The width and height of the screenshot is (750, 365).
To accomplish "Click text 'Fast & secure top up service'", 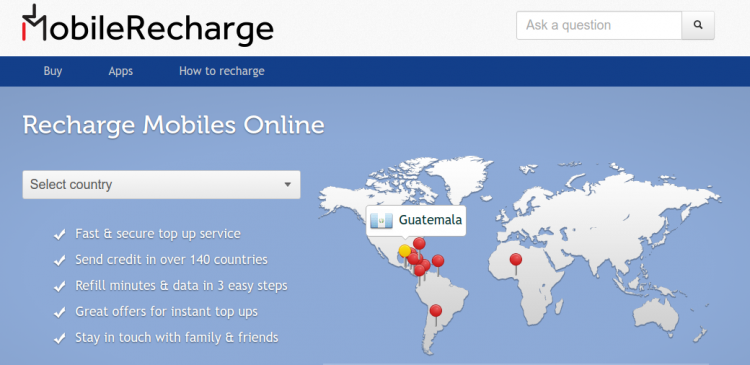I will pyautogui.click(x=158, y=234).
